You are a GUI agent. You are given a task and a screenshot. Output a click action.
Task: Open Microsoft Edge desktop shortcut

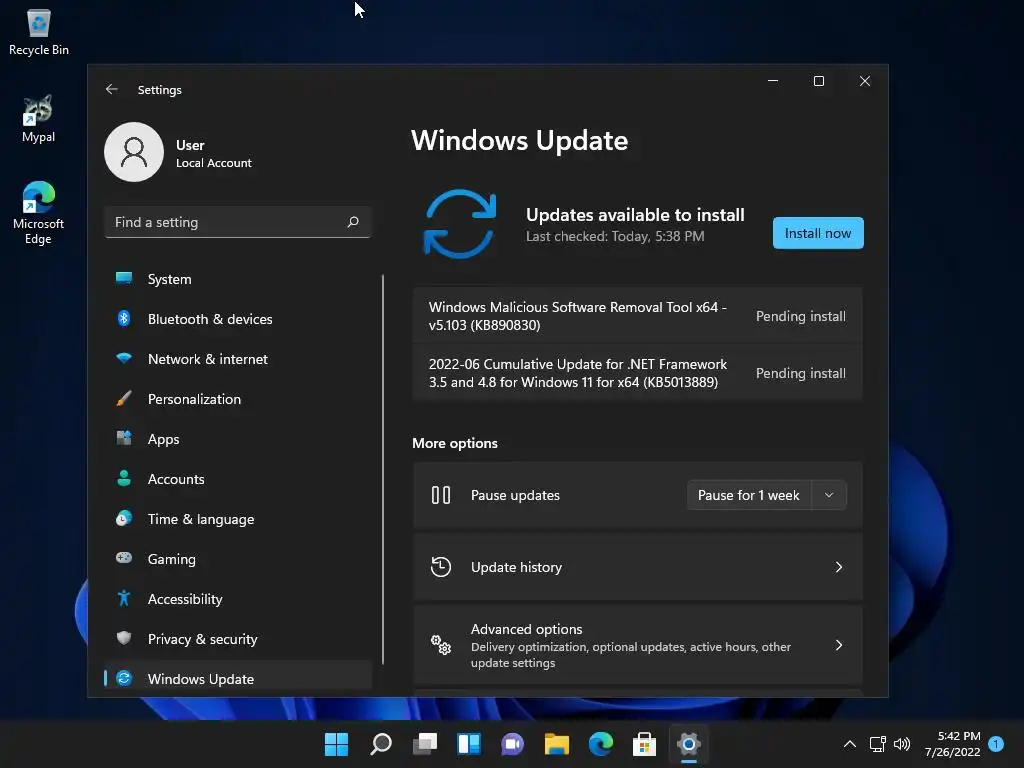coord(39,213)
